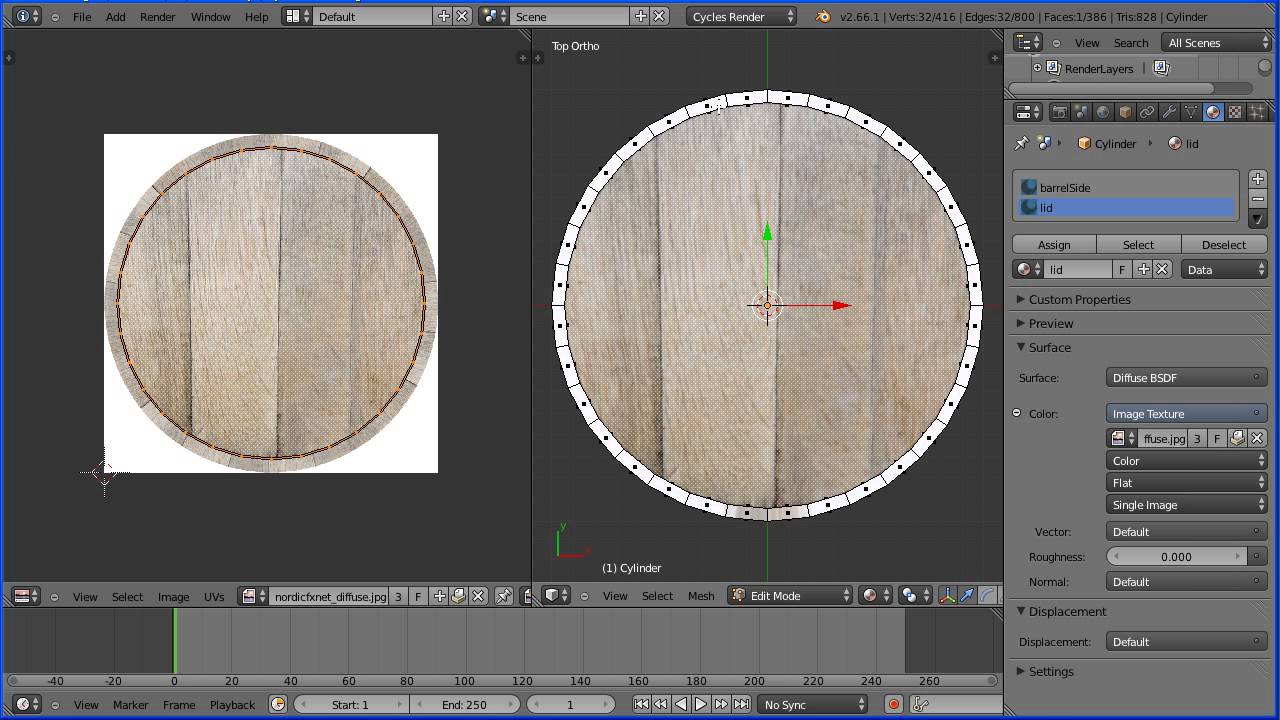The image size is (1280, 720).
Task: Expand the RenderLayers outliner item
Action: click(1037, 69)
